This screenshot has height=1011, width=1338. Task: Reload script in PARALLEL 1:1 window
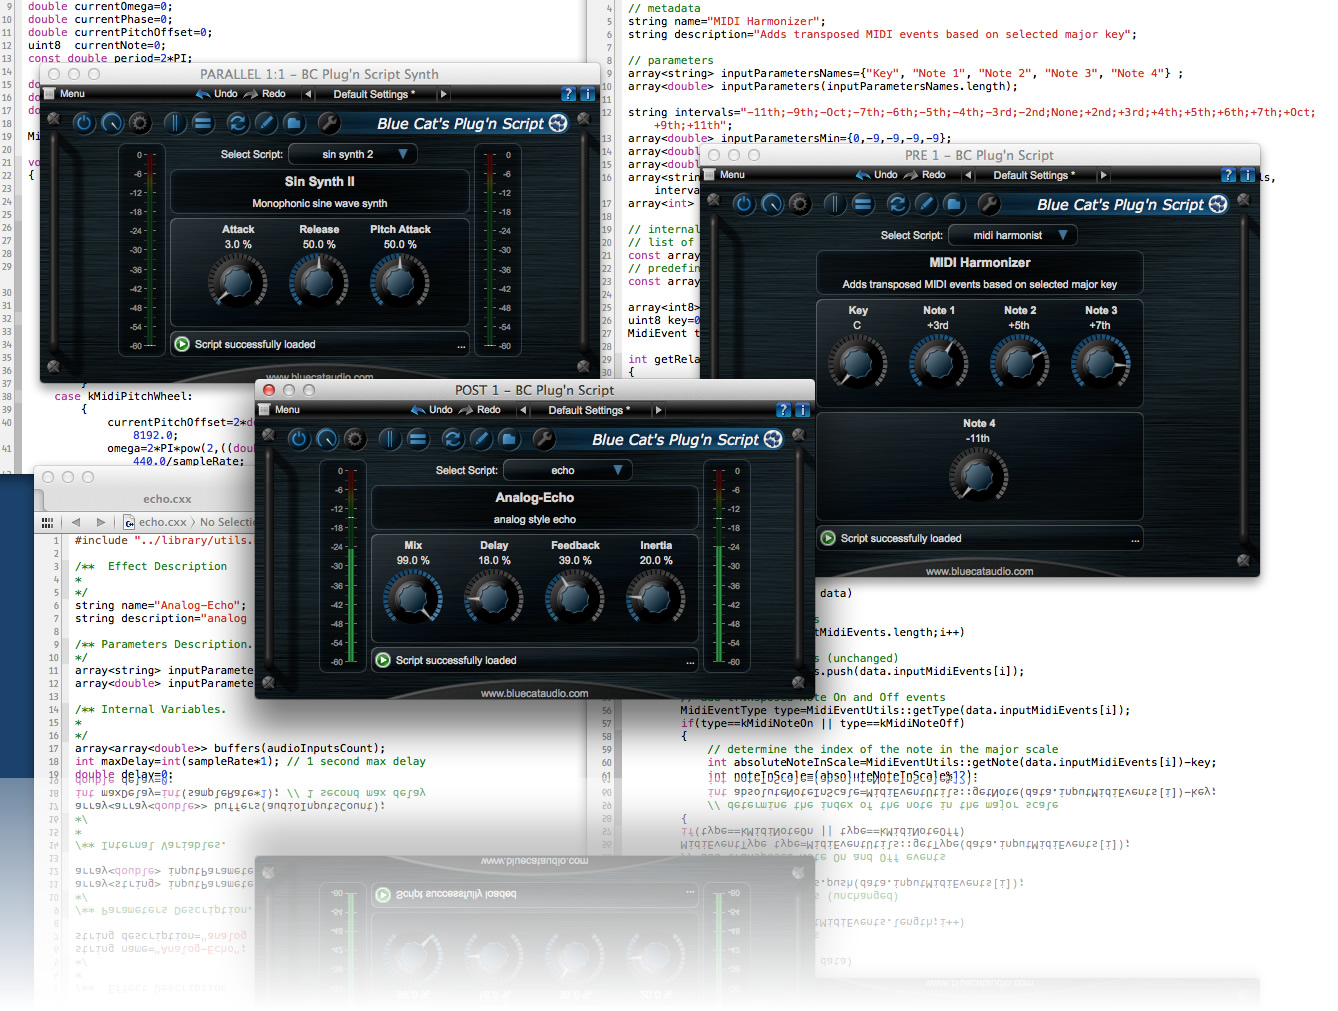click(x=237, y=123)
